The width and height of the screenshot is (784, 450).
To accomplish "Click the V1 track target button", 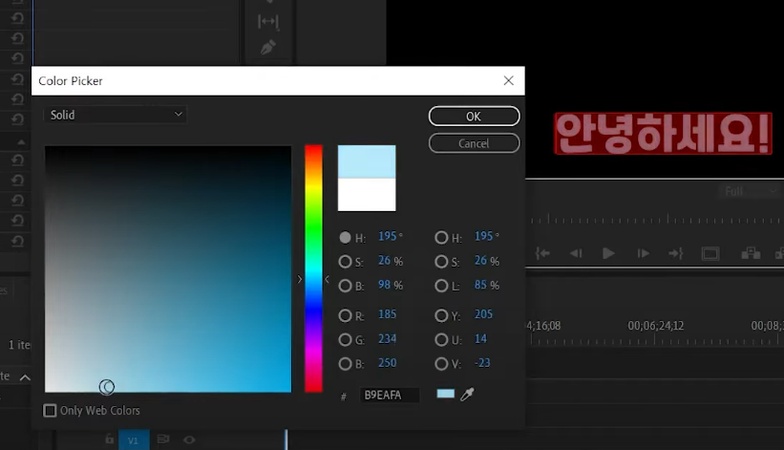I will coord(133,440).
